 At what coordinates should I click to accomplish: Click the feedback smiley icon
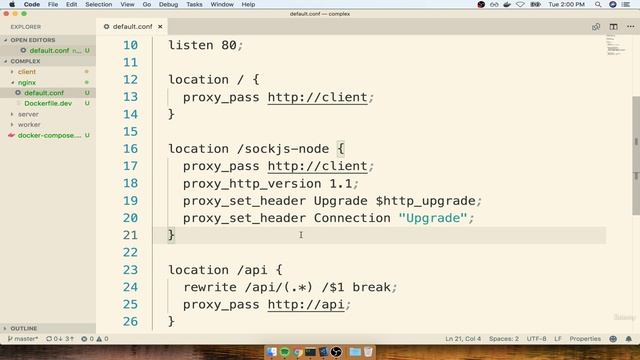tap(613, 339)
